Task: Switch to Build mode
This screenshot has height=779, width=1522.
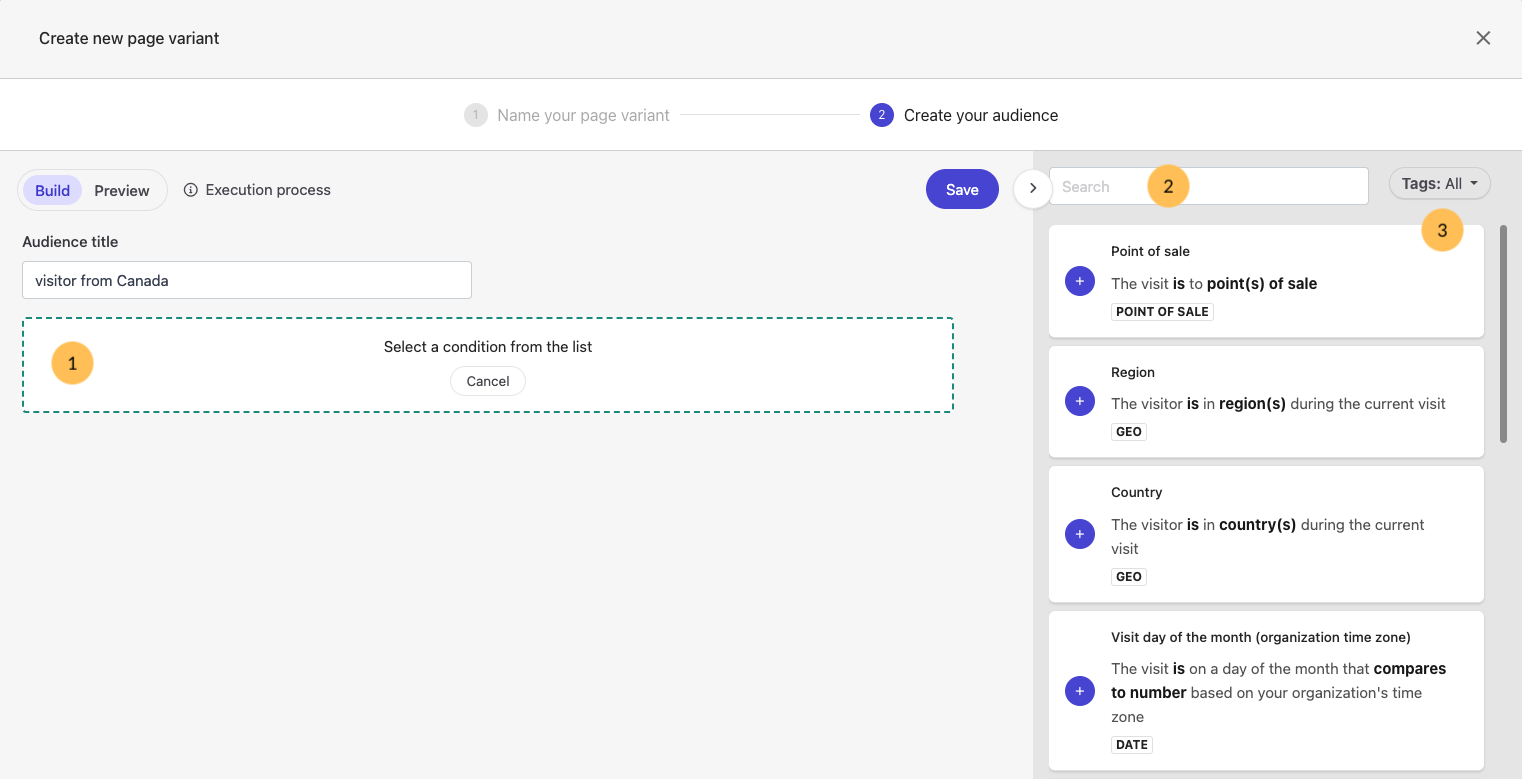Action: pos(51,189)
